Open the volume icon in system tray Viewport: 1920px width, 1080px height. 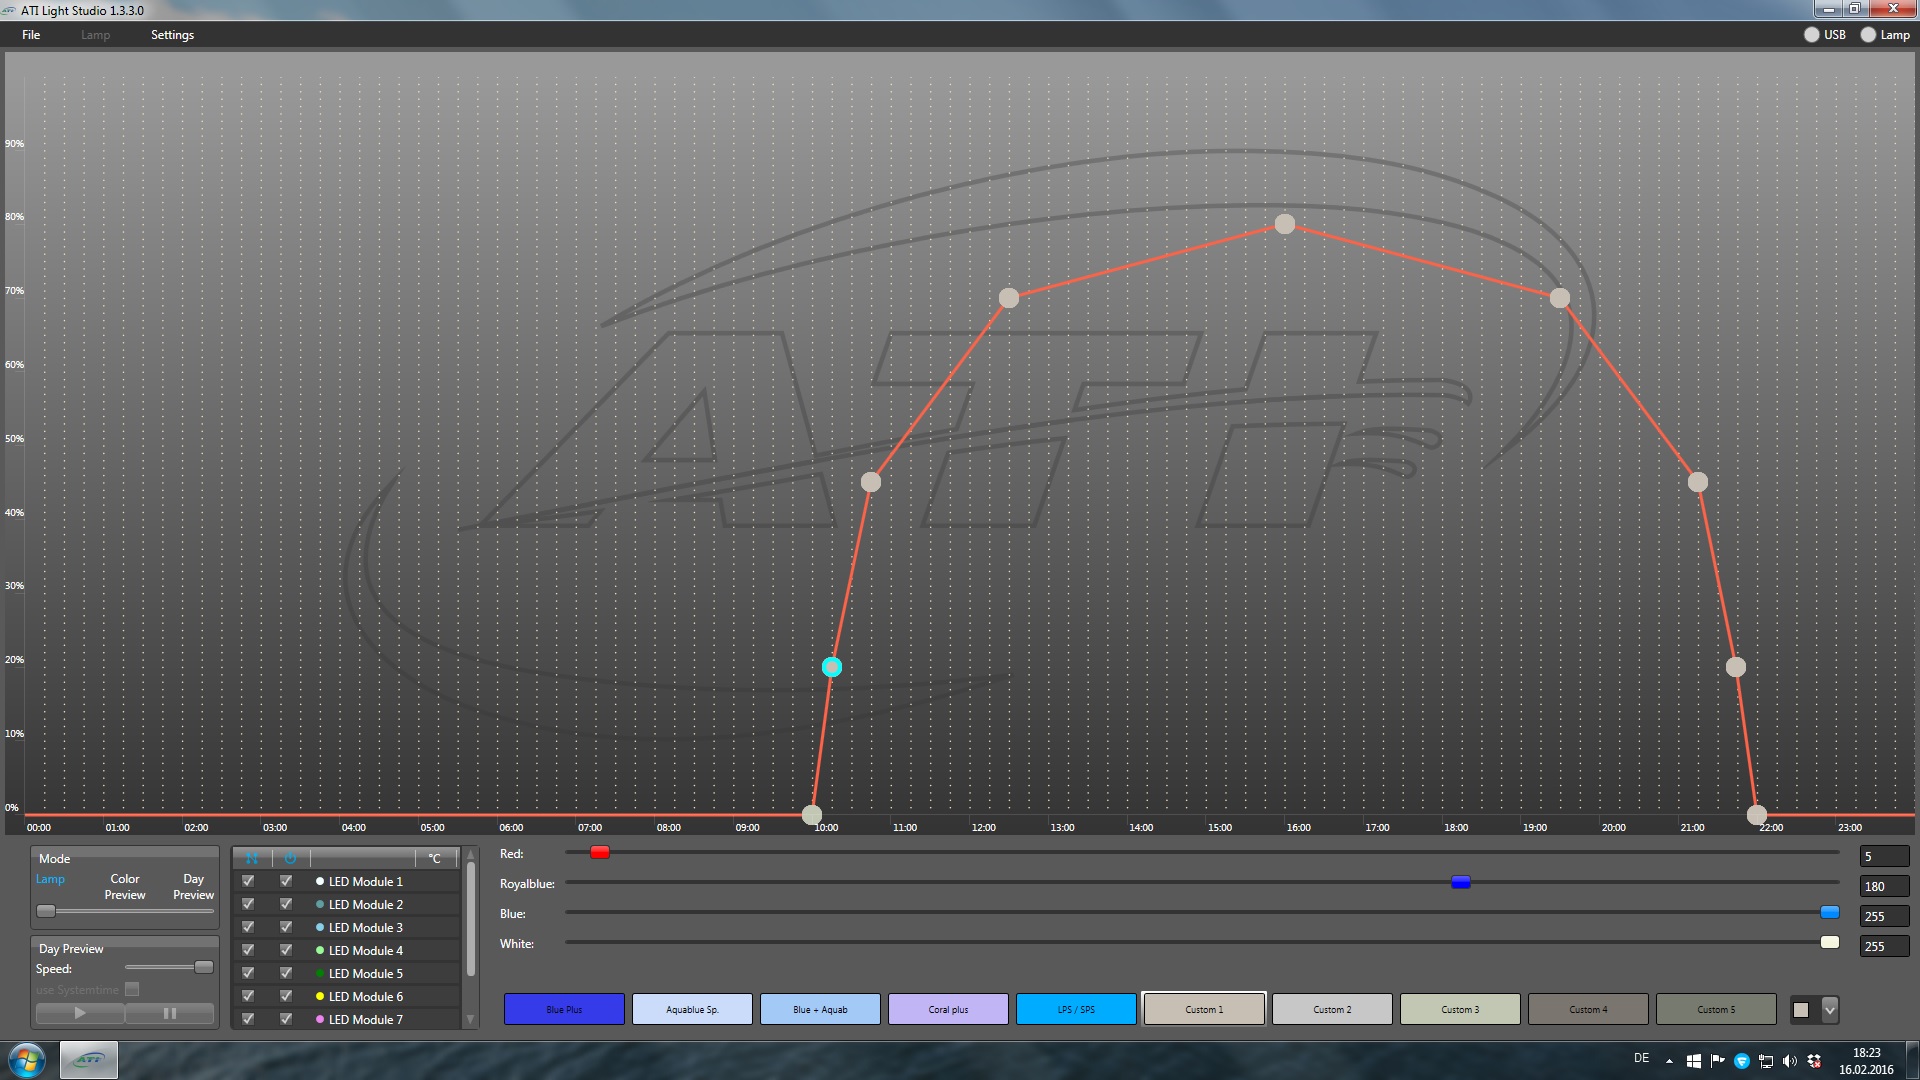tap(1789, 1061)
